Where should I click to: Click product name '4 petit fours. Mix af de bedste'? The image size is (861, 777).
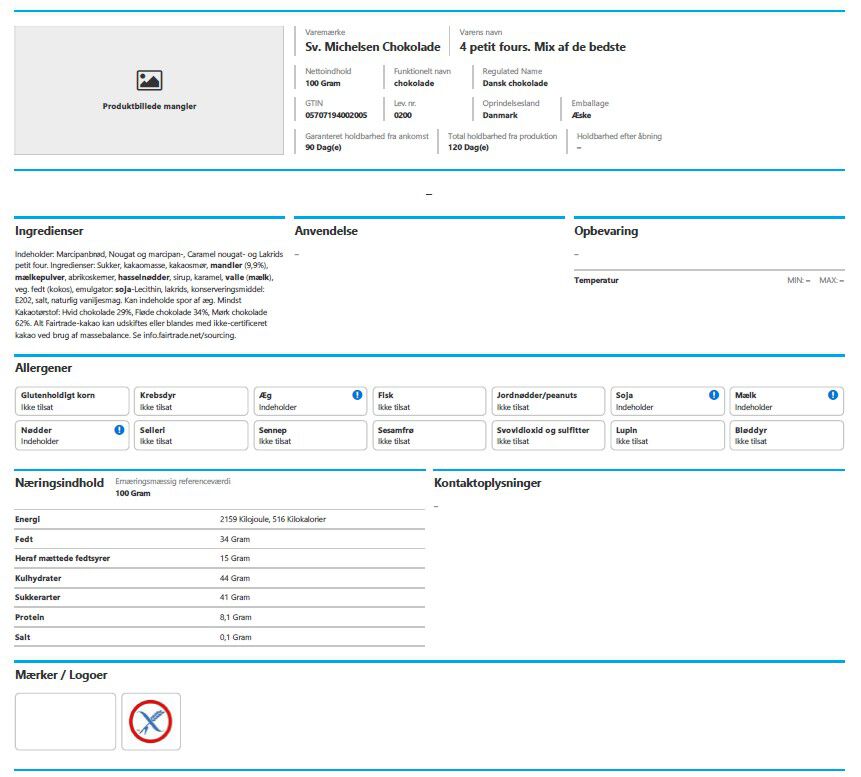pos(543,47)
